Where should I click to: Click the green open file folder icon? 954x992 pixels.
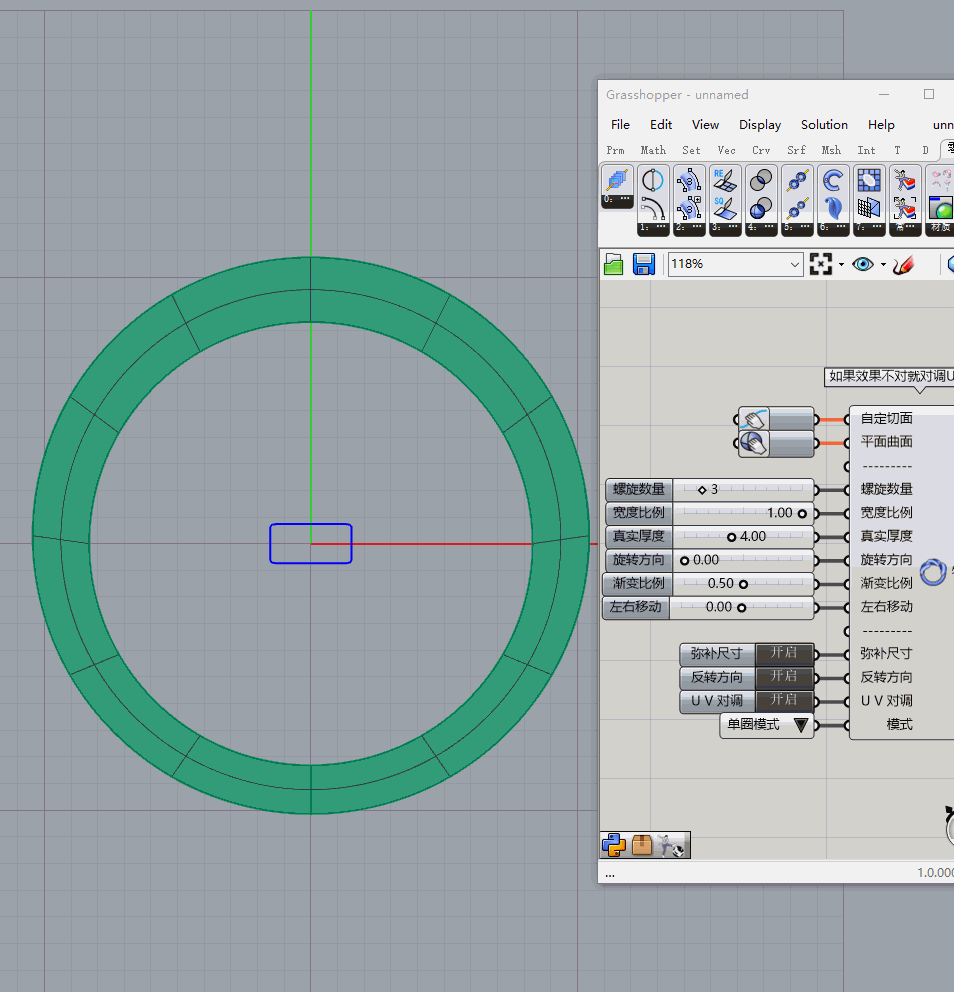pos(614,264)
